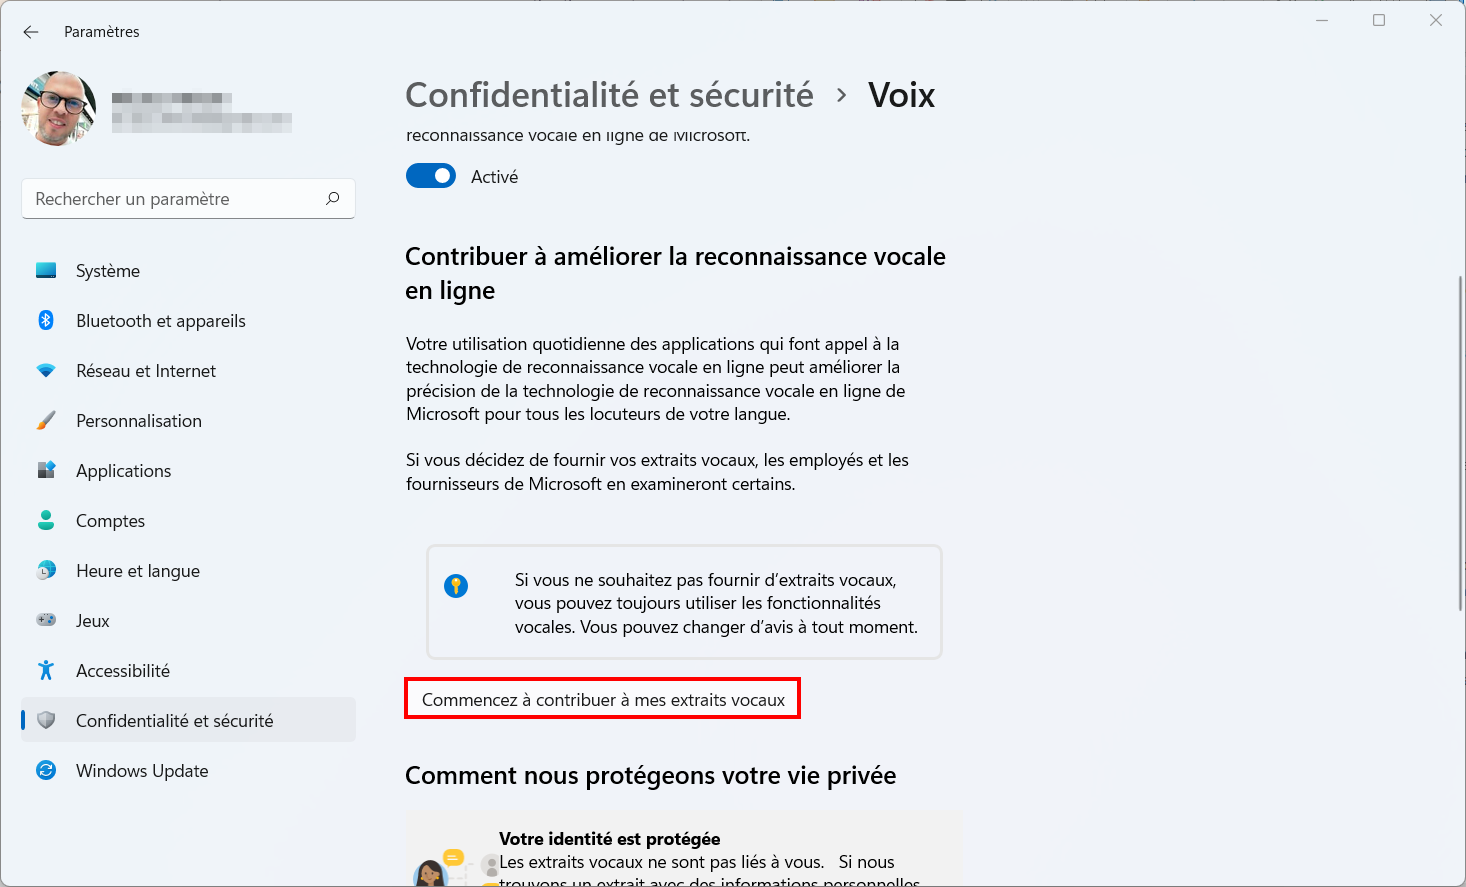Select the Réseau et Internet wifi icon
1466x887 pixels.
pos(46,370)
